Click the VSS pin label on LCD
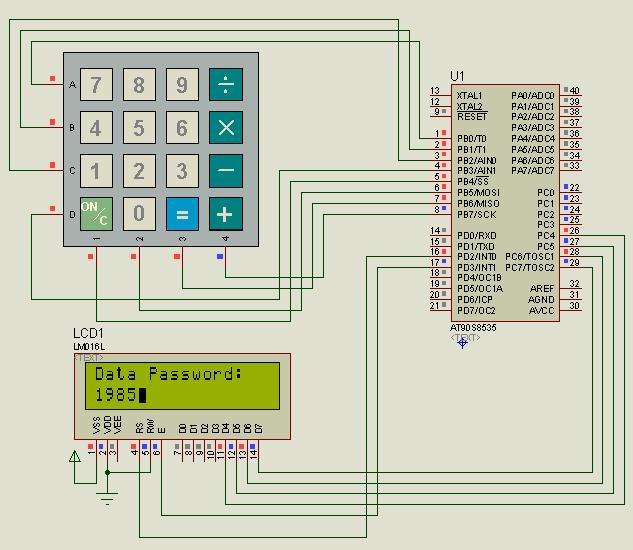 tap(96, 425)
